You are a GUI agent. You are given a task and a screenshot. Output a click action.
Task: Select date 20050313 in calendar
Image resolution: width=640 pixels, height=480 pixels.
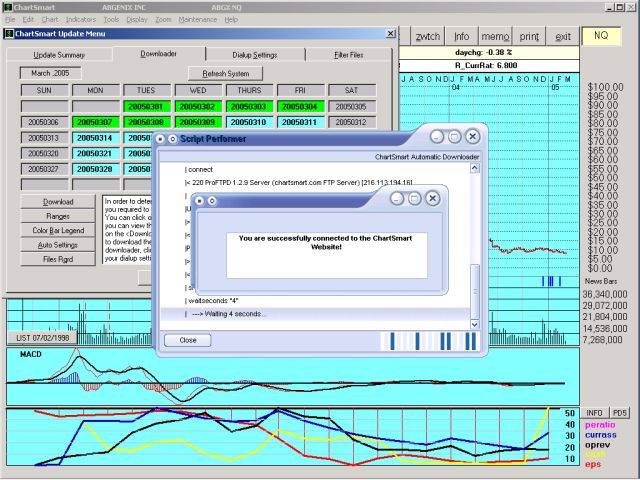43,138
